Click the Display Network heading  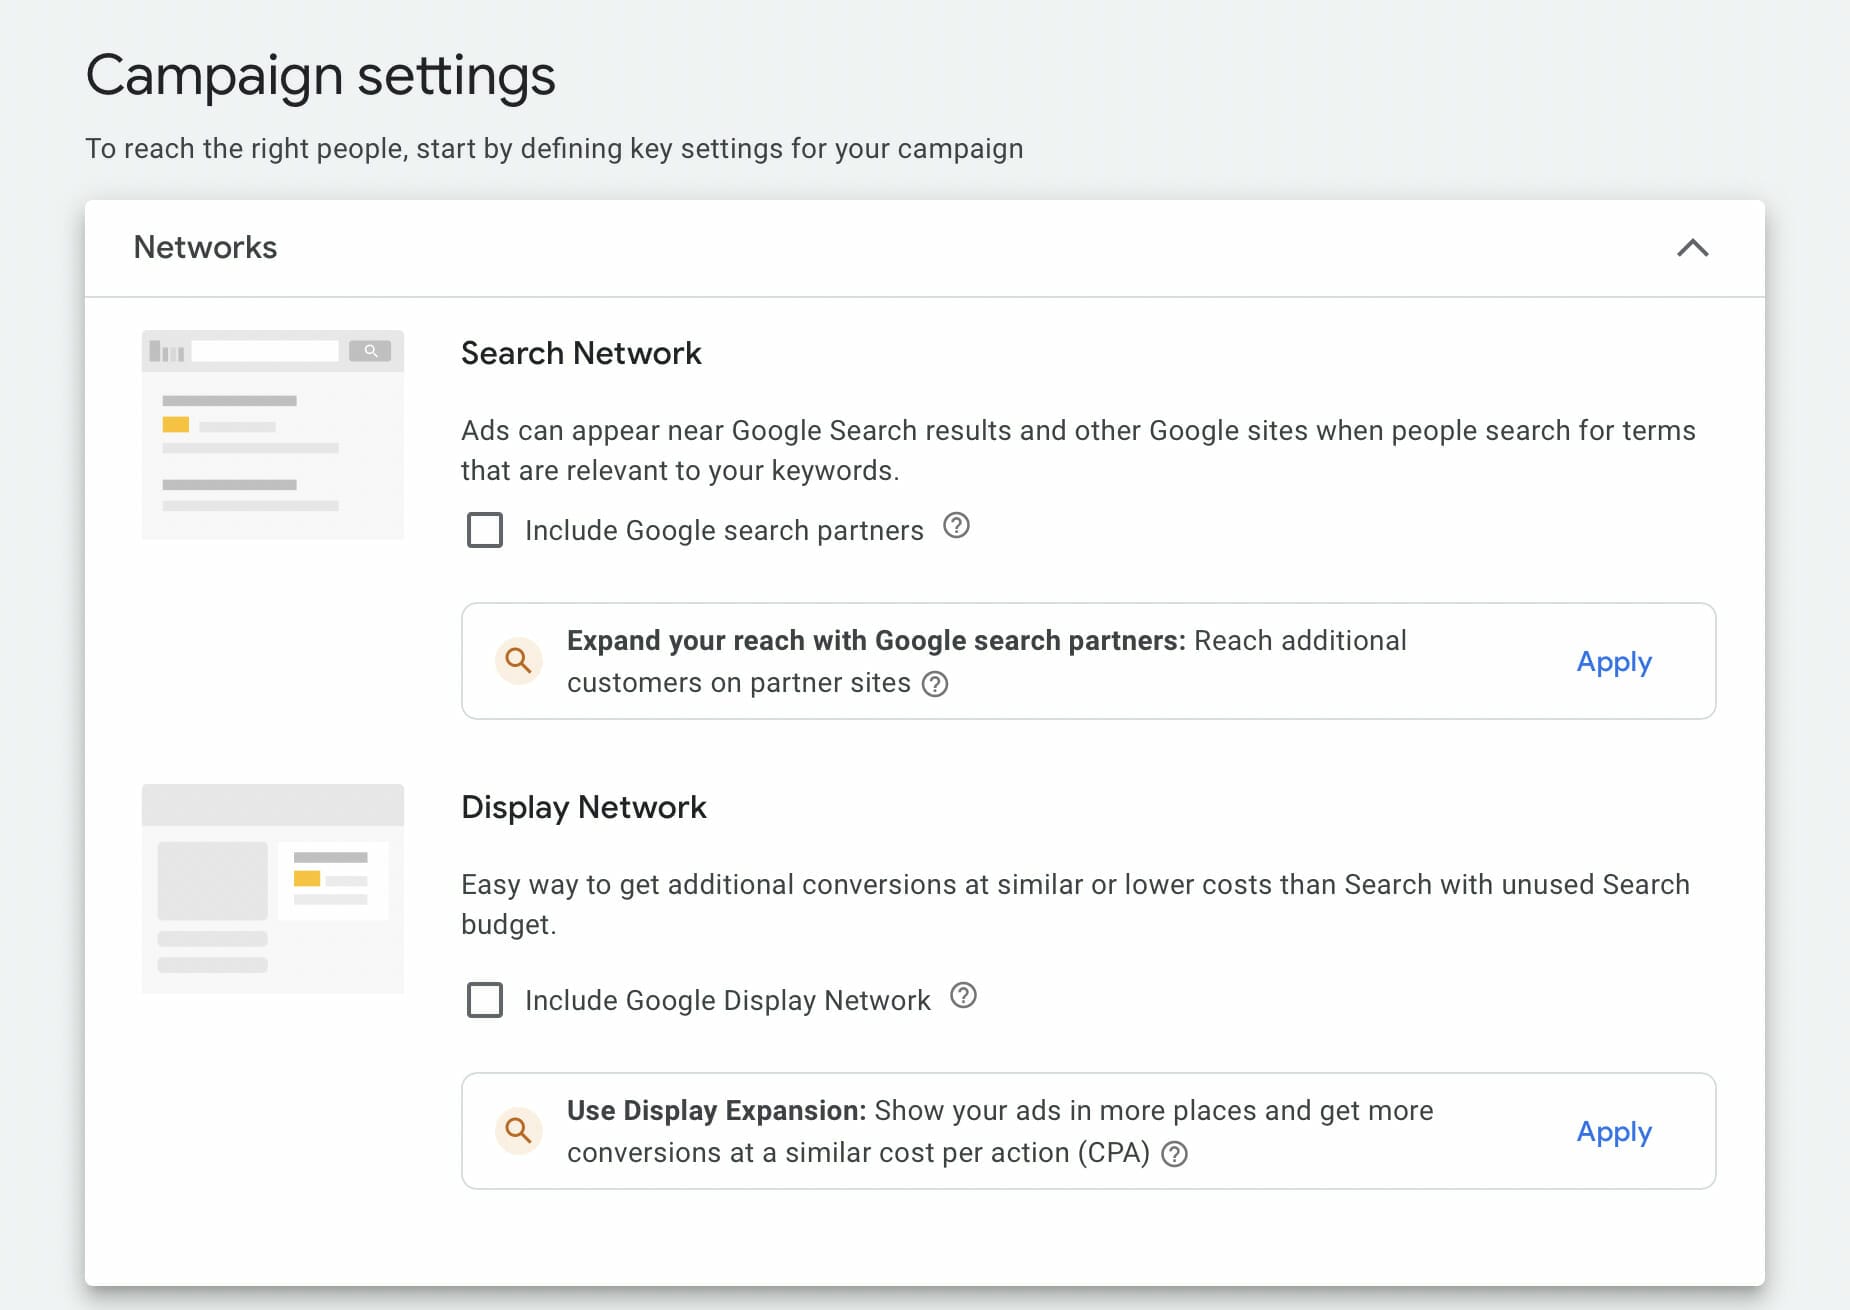583,807
